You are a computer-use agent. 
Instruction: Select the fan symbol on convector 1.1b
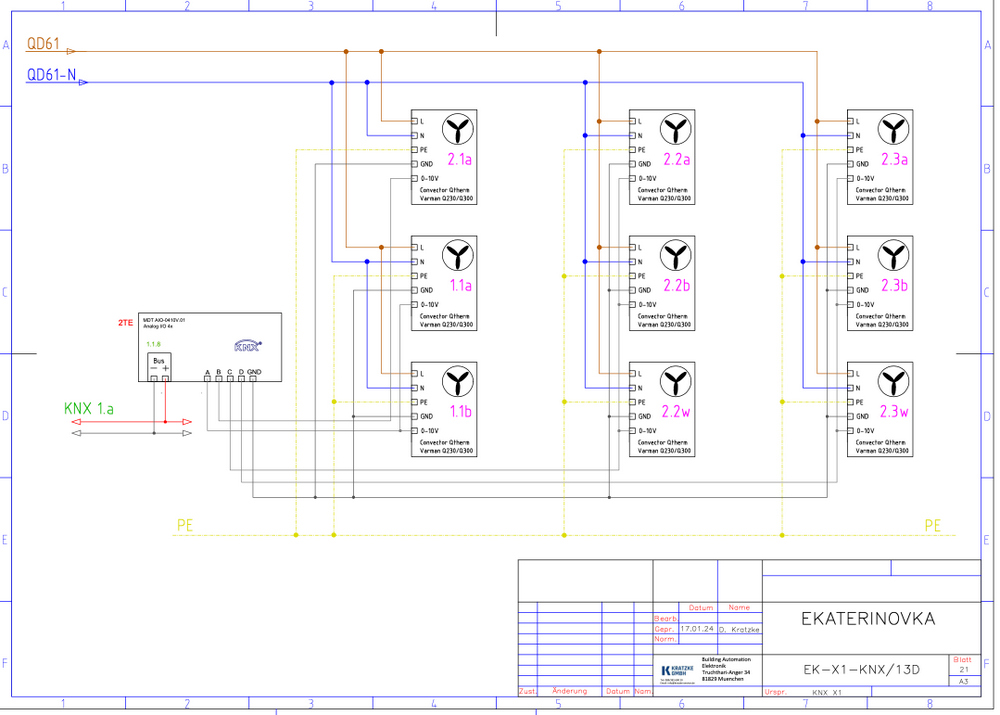tap(458, 381)
